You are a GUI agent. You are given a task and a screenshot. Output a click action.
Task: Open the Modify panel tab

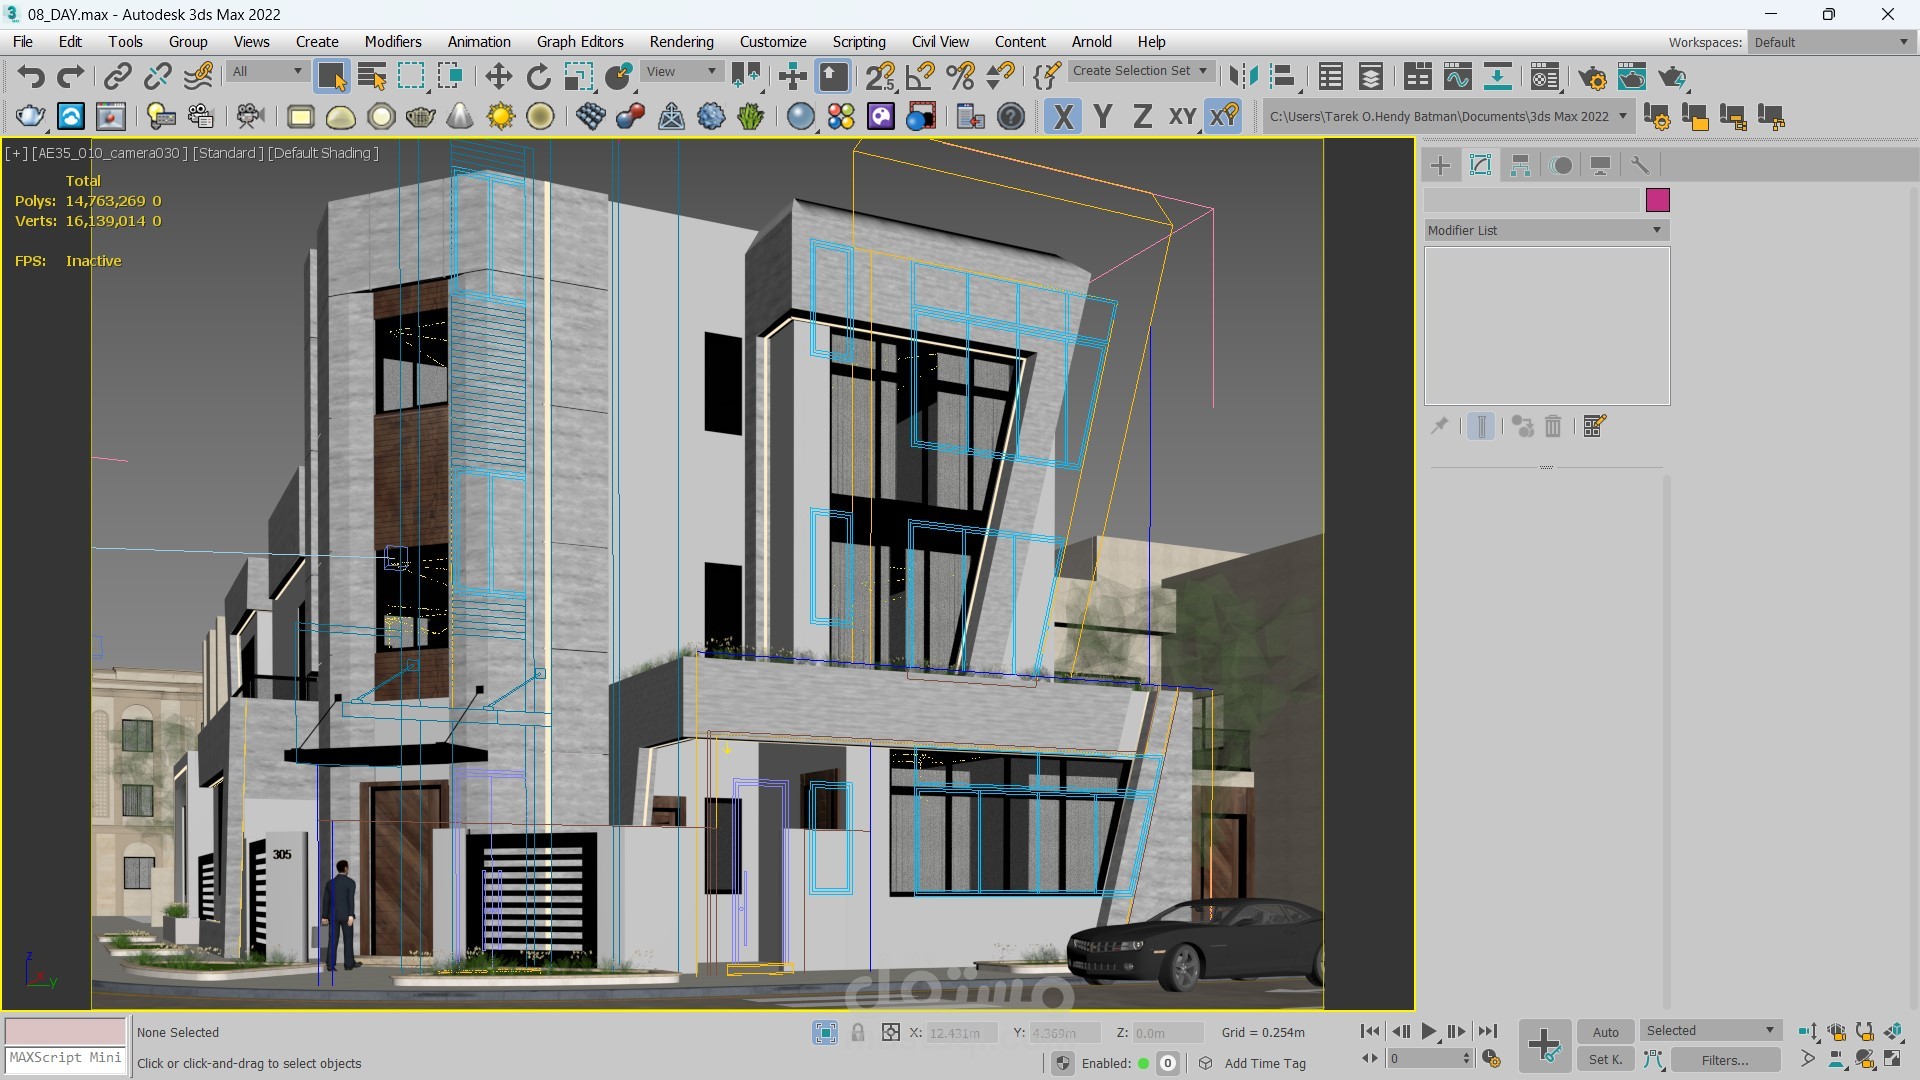tap(1480, 165)
